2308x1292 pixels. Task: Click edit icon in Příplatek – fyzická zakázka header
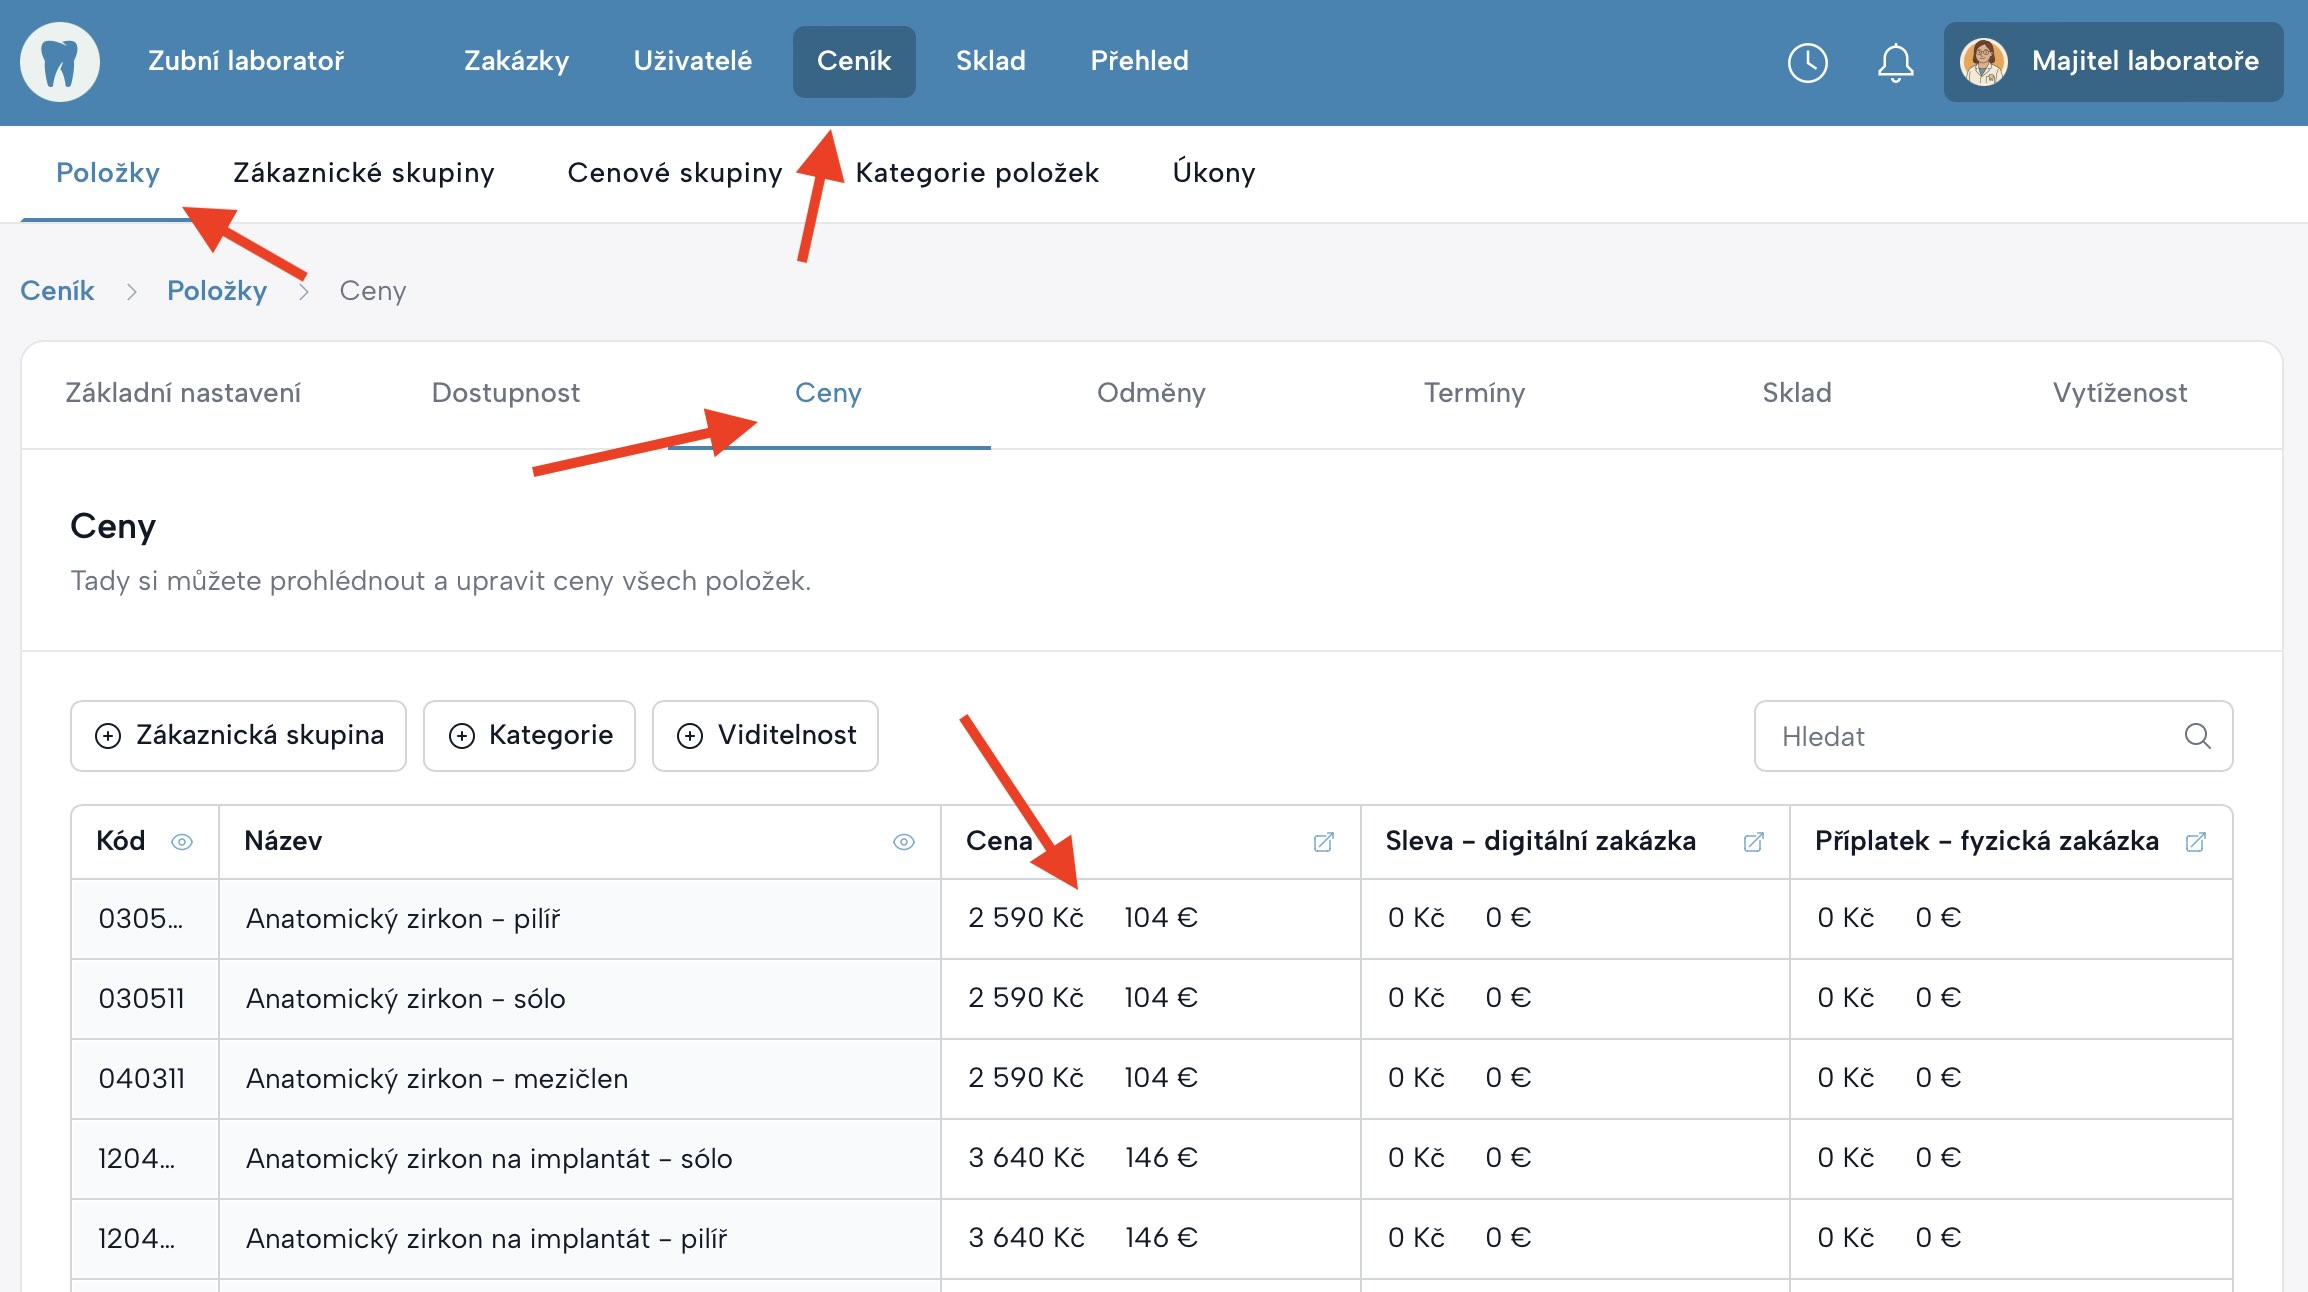2196,842
